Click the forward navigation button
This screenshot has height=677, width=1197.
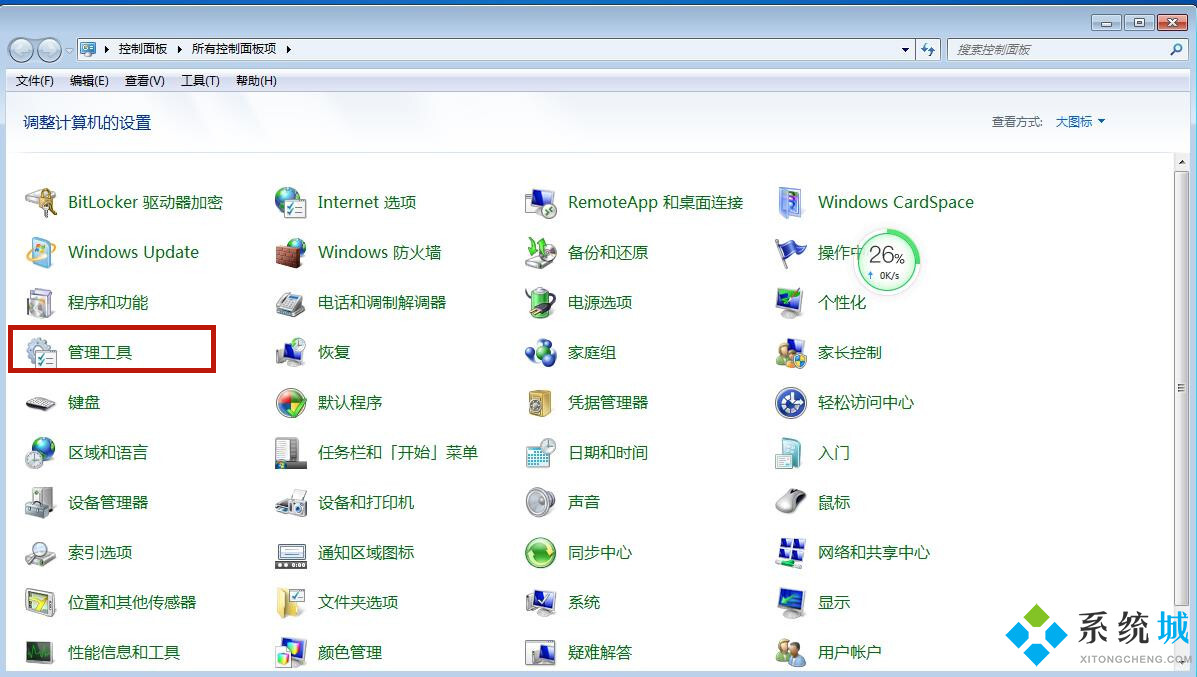[x=50, y=50]
